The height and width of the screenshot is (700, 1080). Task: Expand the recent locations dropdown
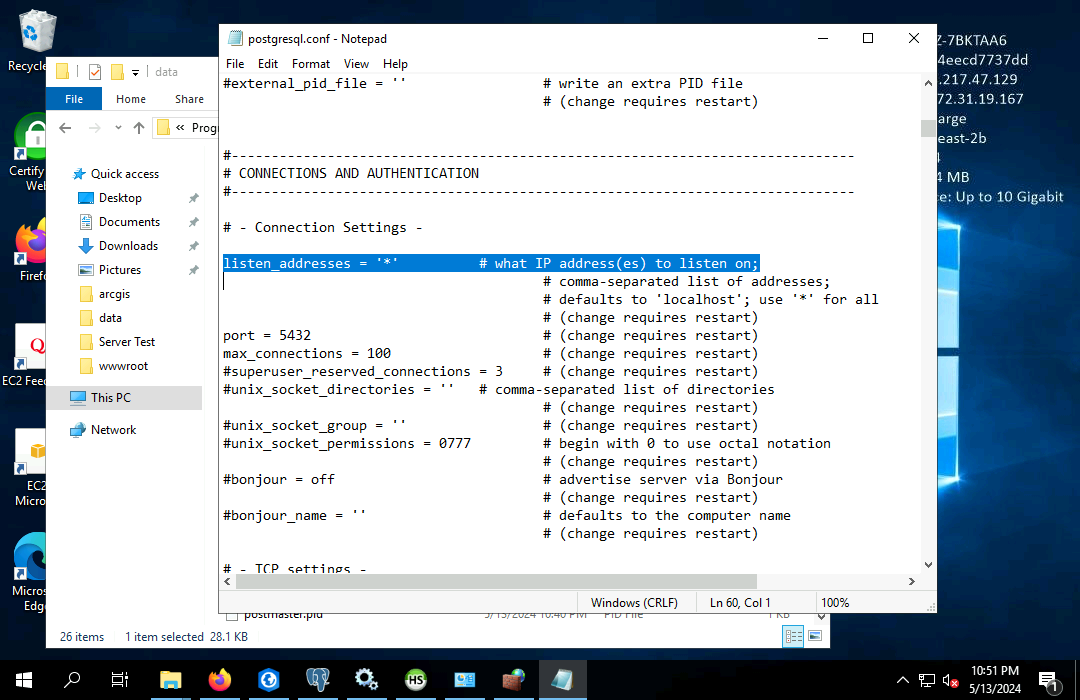pyautogui.click(x=116, y=128)
